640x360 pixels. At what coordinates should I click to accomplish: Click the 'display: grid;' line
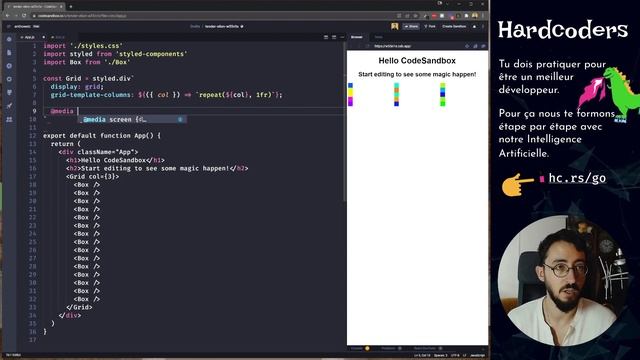point(77,87)
